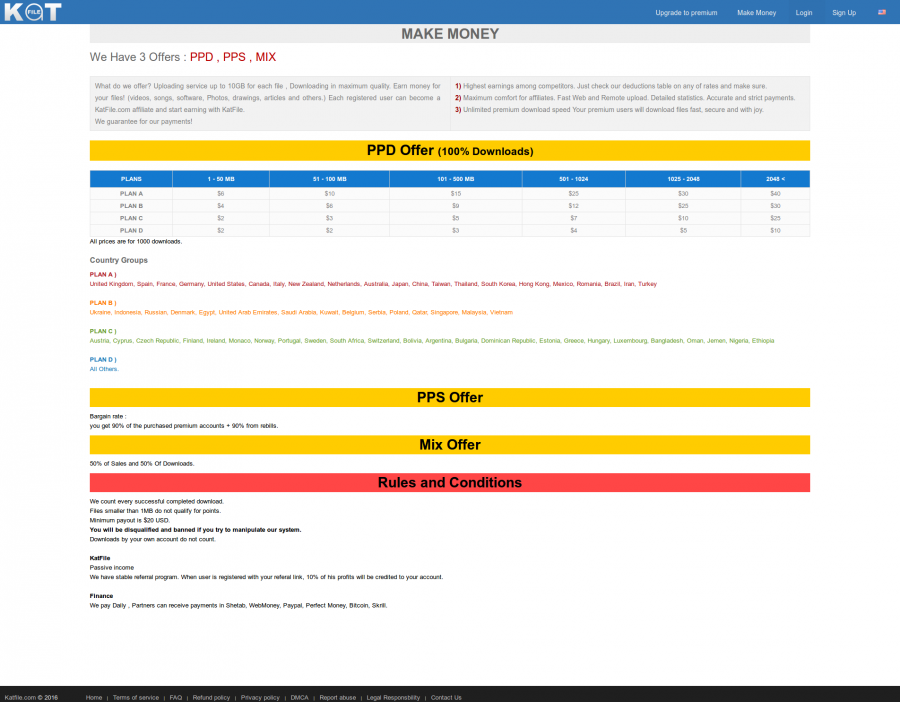Open the Home link in the footer

[x=94, y=697]
